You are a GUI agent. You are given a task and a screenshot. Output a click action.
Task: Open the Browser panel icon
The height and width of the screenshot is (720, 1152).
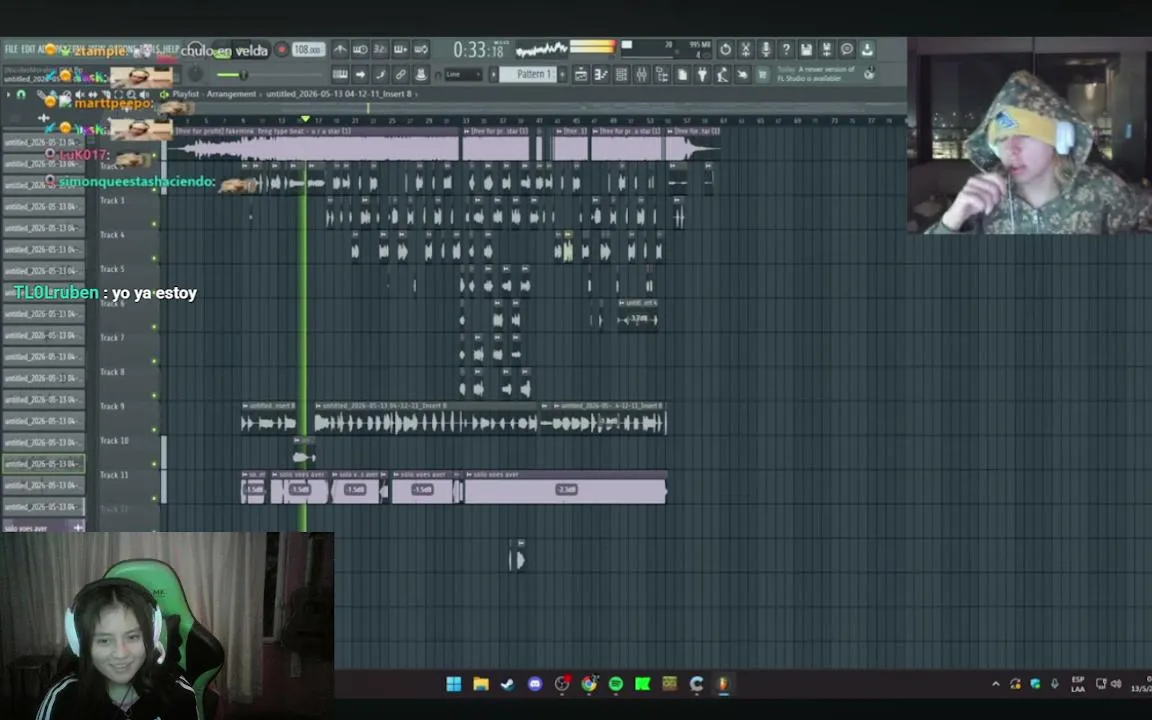662,74
